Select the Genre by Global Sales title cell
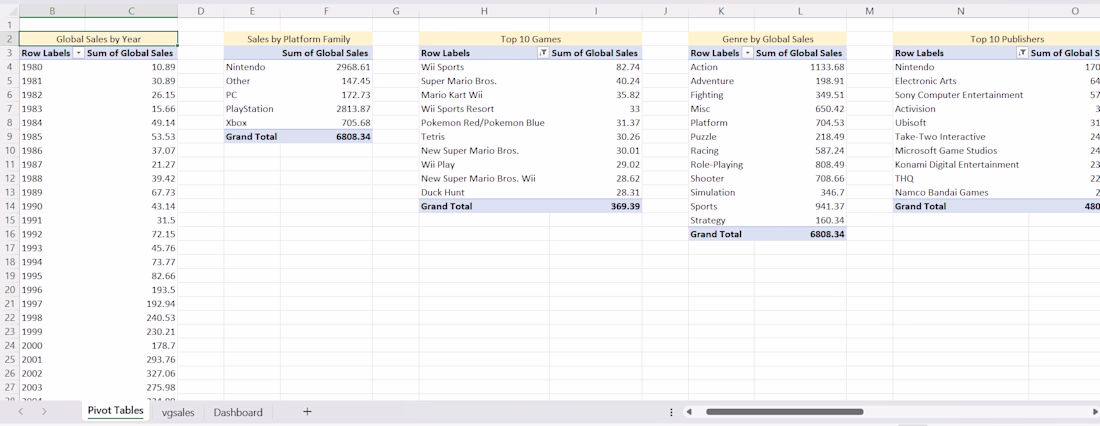1100x426 pixels. [767, 39]
